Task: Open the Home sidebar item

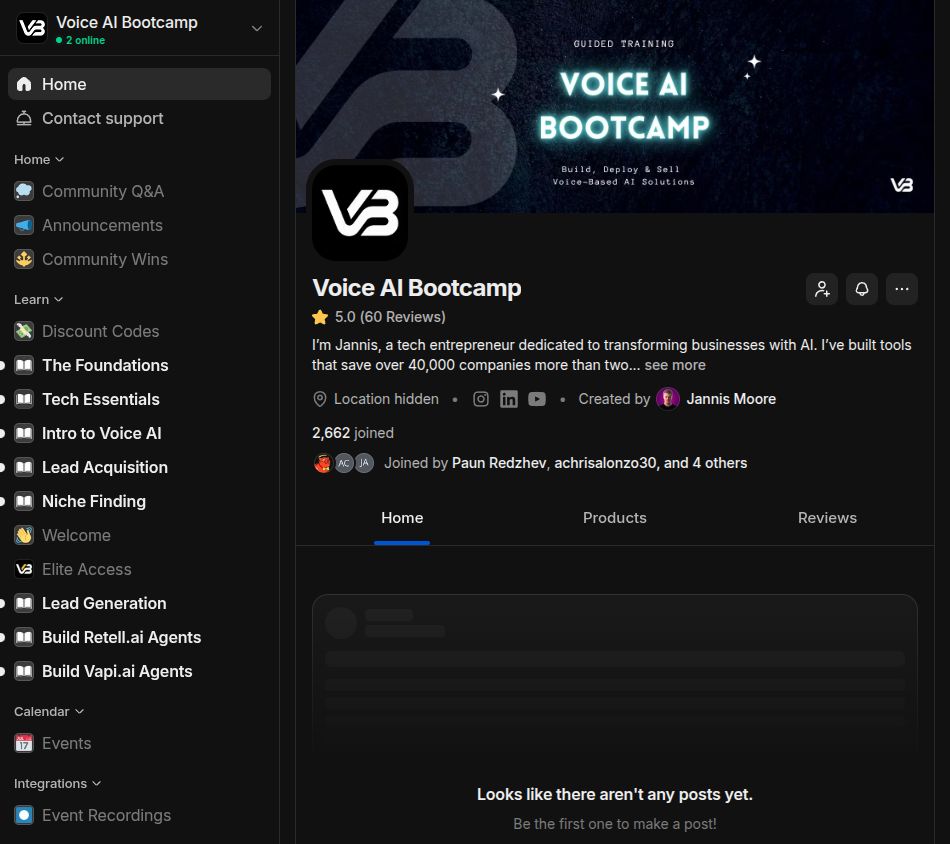Action: [x=139, y=84]
